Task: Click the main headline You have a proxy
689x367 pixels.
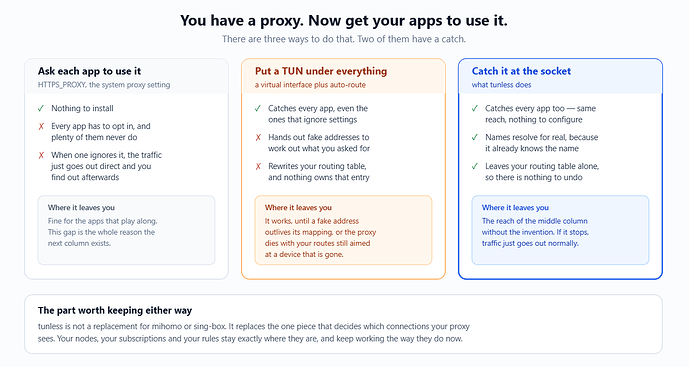Action: (344, 21)
